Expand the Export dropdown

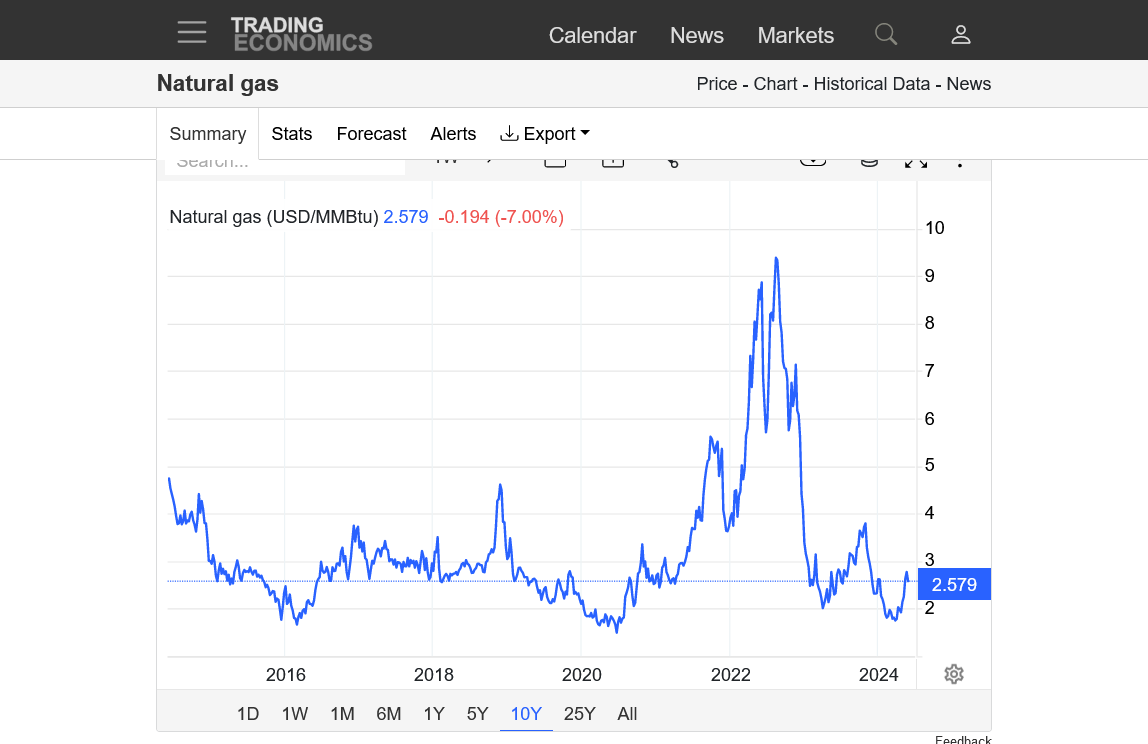(545, 134)
